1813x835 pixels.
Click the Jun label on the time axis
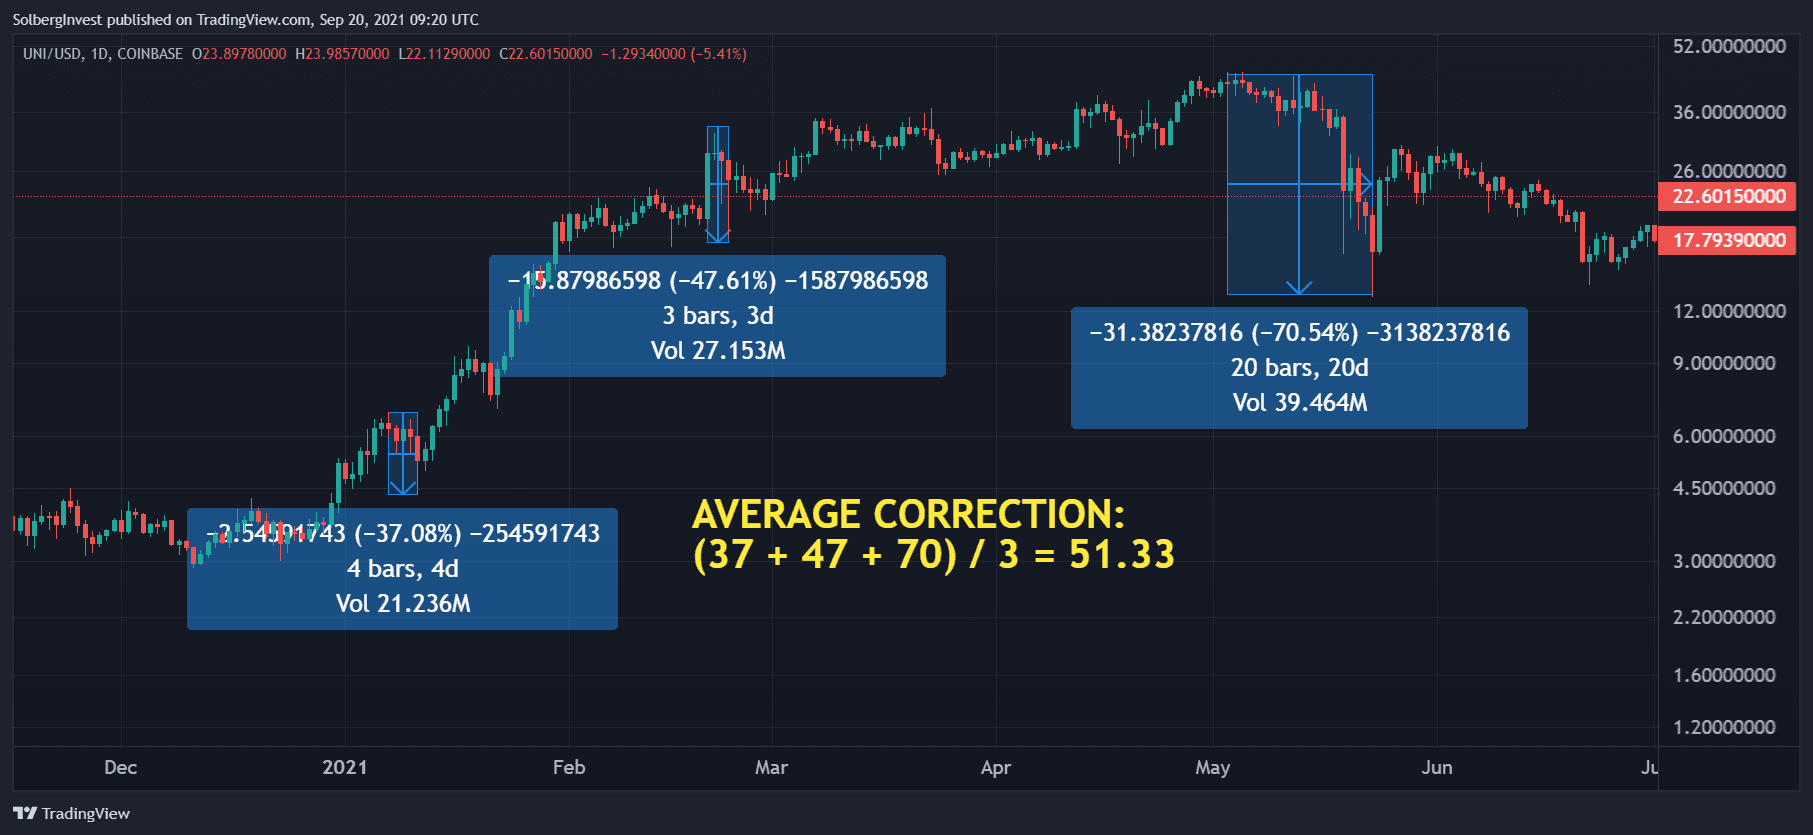click(x=1437, y=767)
